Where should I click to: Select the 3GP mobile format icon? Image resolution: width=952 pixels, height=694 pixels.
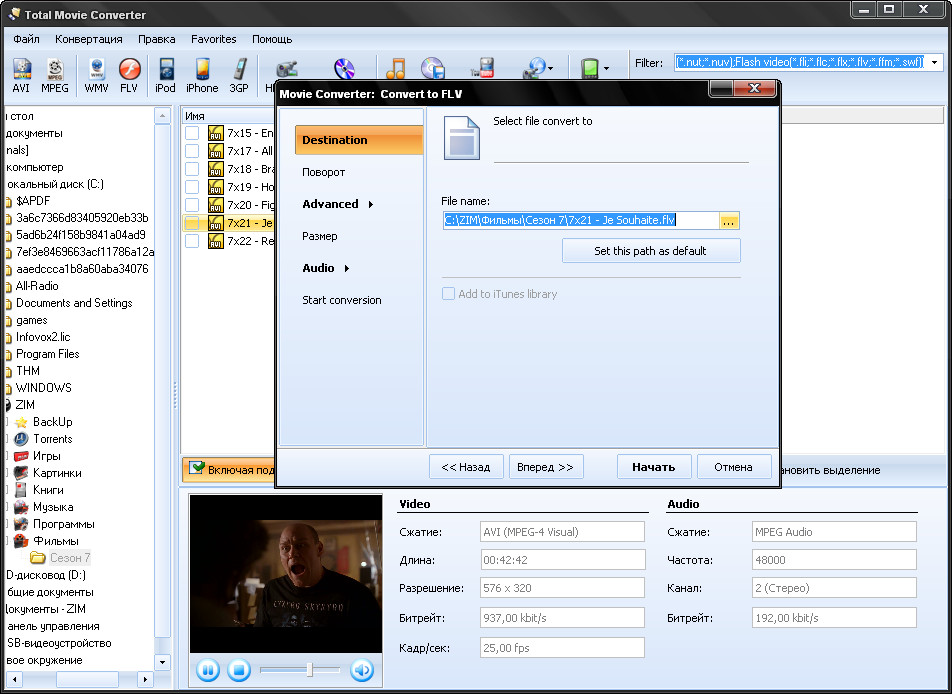[x=239, y=75]
